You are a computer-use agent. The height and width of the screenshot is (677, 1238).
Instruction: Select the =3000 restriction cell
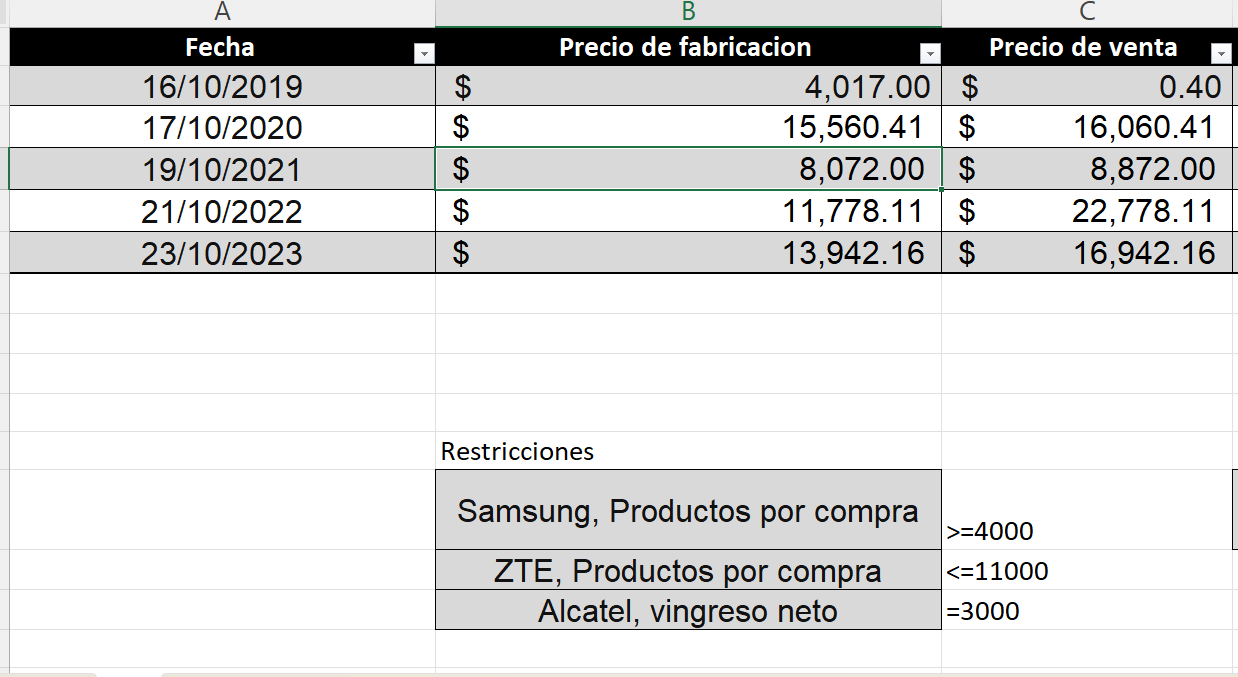click(1089, 610)
